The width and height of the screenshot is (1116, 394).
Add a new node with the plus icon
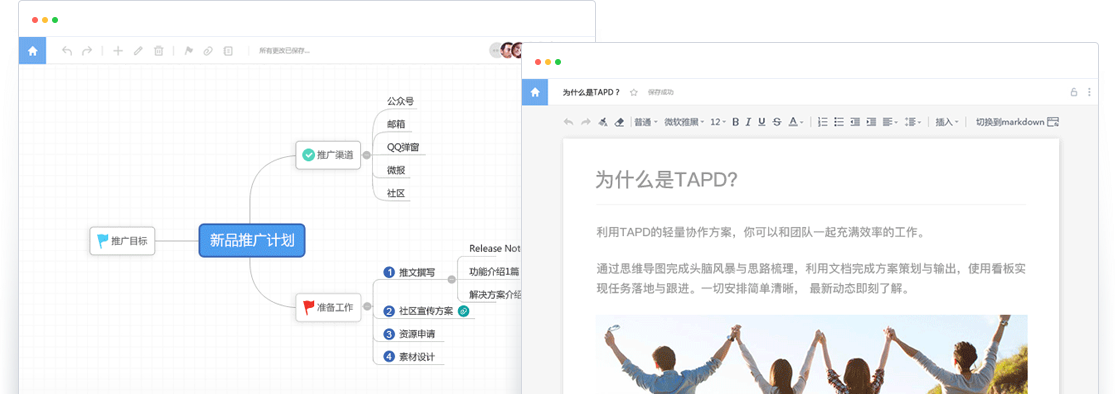pos(118,50)
